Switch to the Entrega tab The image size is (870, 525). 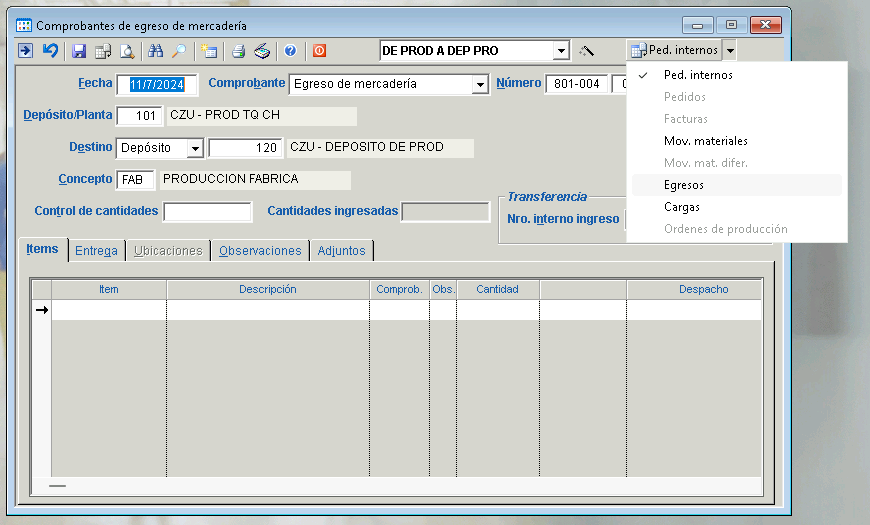point(96,251)
